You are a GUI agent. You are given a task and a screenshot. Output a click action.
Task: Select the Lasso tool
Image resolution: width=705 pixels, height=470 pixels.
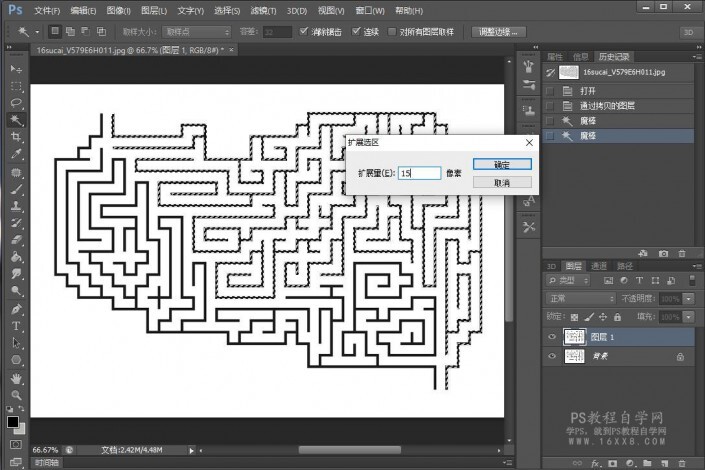16,102
